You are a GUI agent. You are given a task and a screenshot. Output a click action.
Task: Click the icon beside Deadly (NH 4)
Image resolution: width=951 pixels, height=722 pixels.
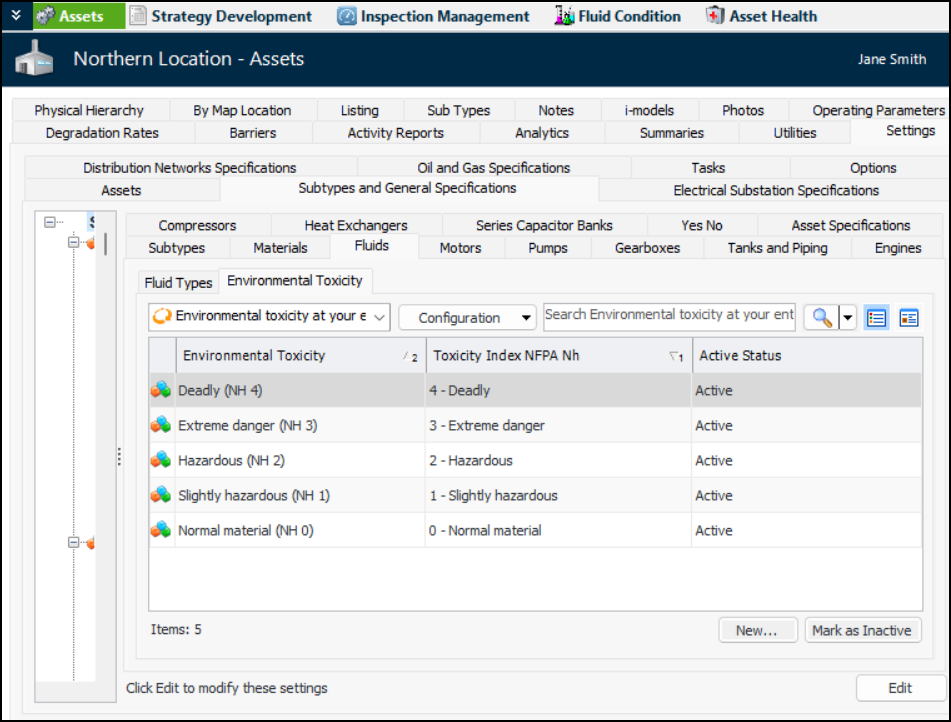pyautogui.click(x=161, y=391)
